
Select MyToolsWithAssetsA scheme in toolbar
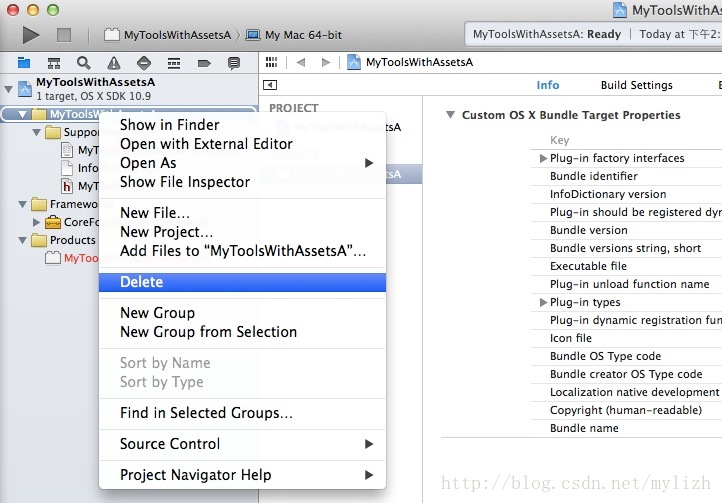pos(168,35)
